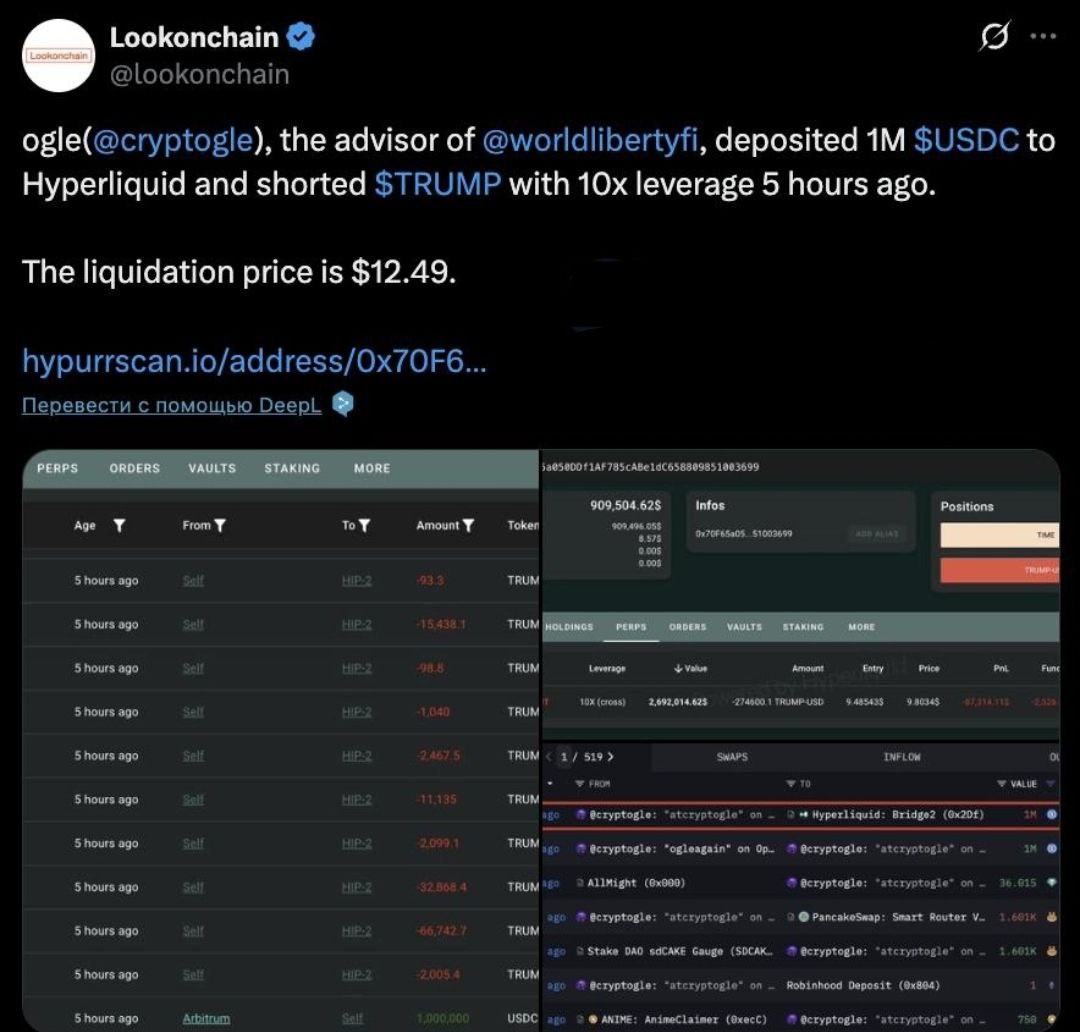The width and height of the screenshot is (1080, 1032).
Task: Click the From column filter funnel icon
Action: (220, 526)
